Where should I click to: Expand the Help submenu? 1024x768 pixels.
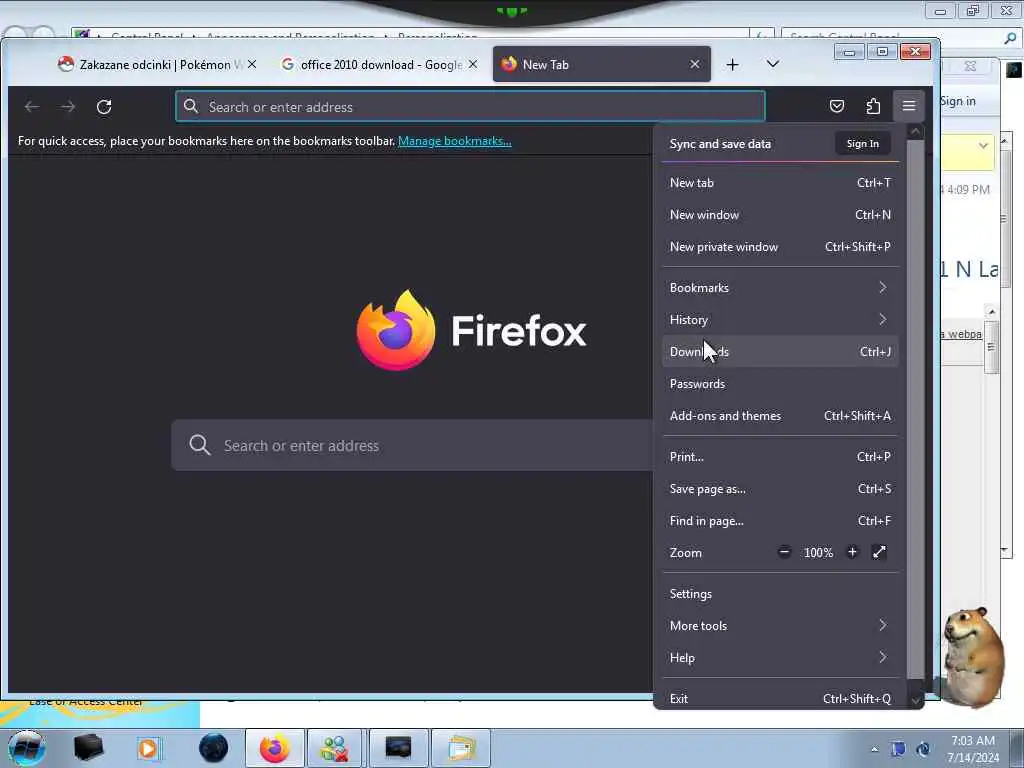pos(780,658)
